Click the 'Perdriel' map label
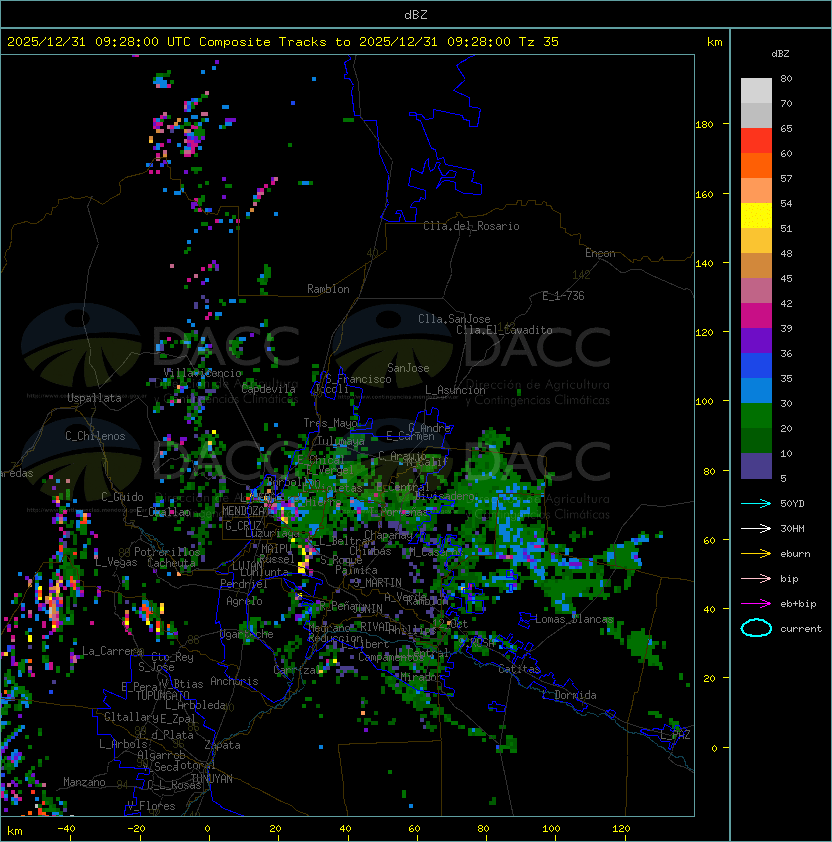The width and height of the screenshot is (832, 842). pyautogui.click(x=244, y=584)
